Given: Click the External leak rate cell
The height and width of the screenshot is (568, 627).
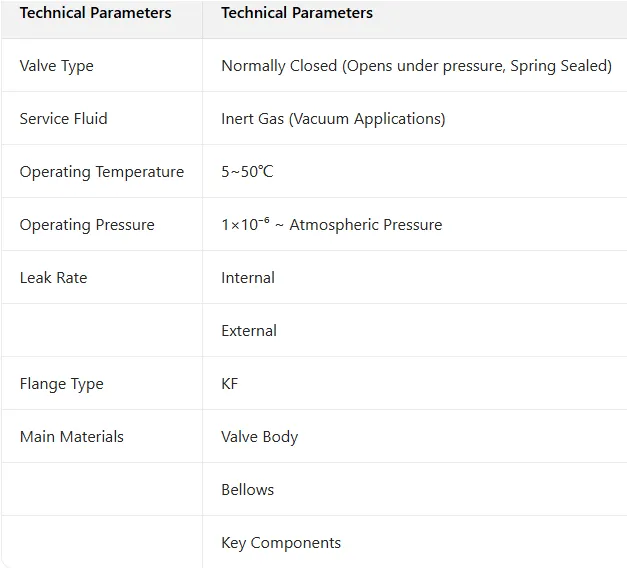Looking at the screenshot, I should click(249, 331).
